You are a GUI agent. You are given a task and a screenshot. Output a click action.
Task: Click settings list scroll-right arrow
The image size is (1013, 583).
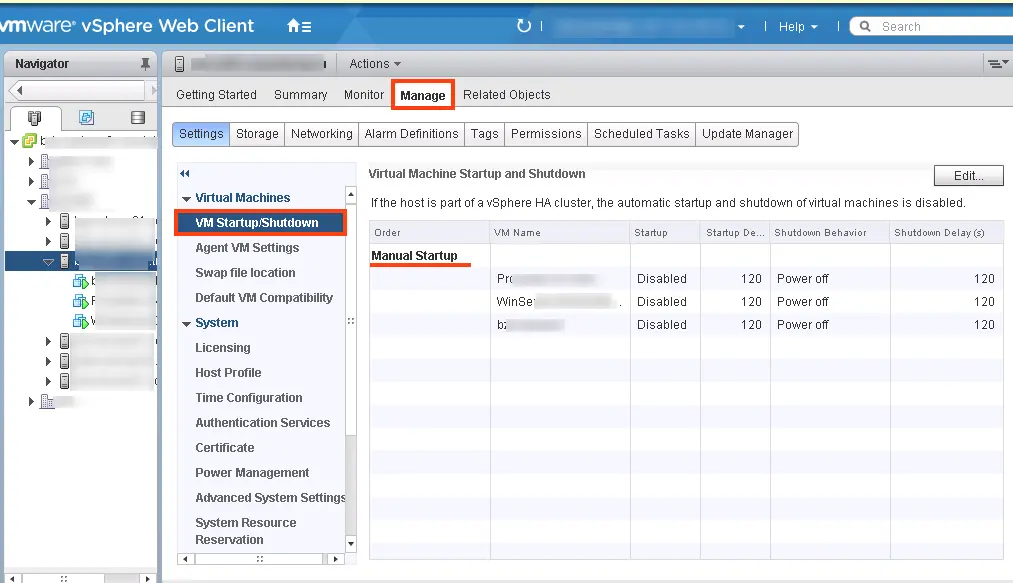(x=335, y=559)
